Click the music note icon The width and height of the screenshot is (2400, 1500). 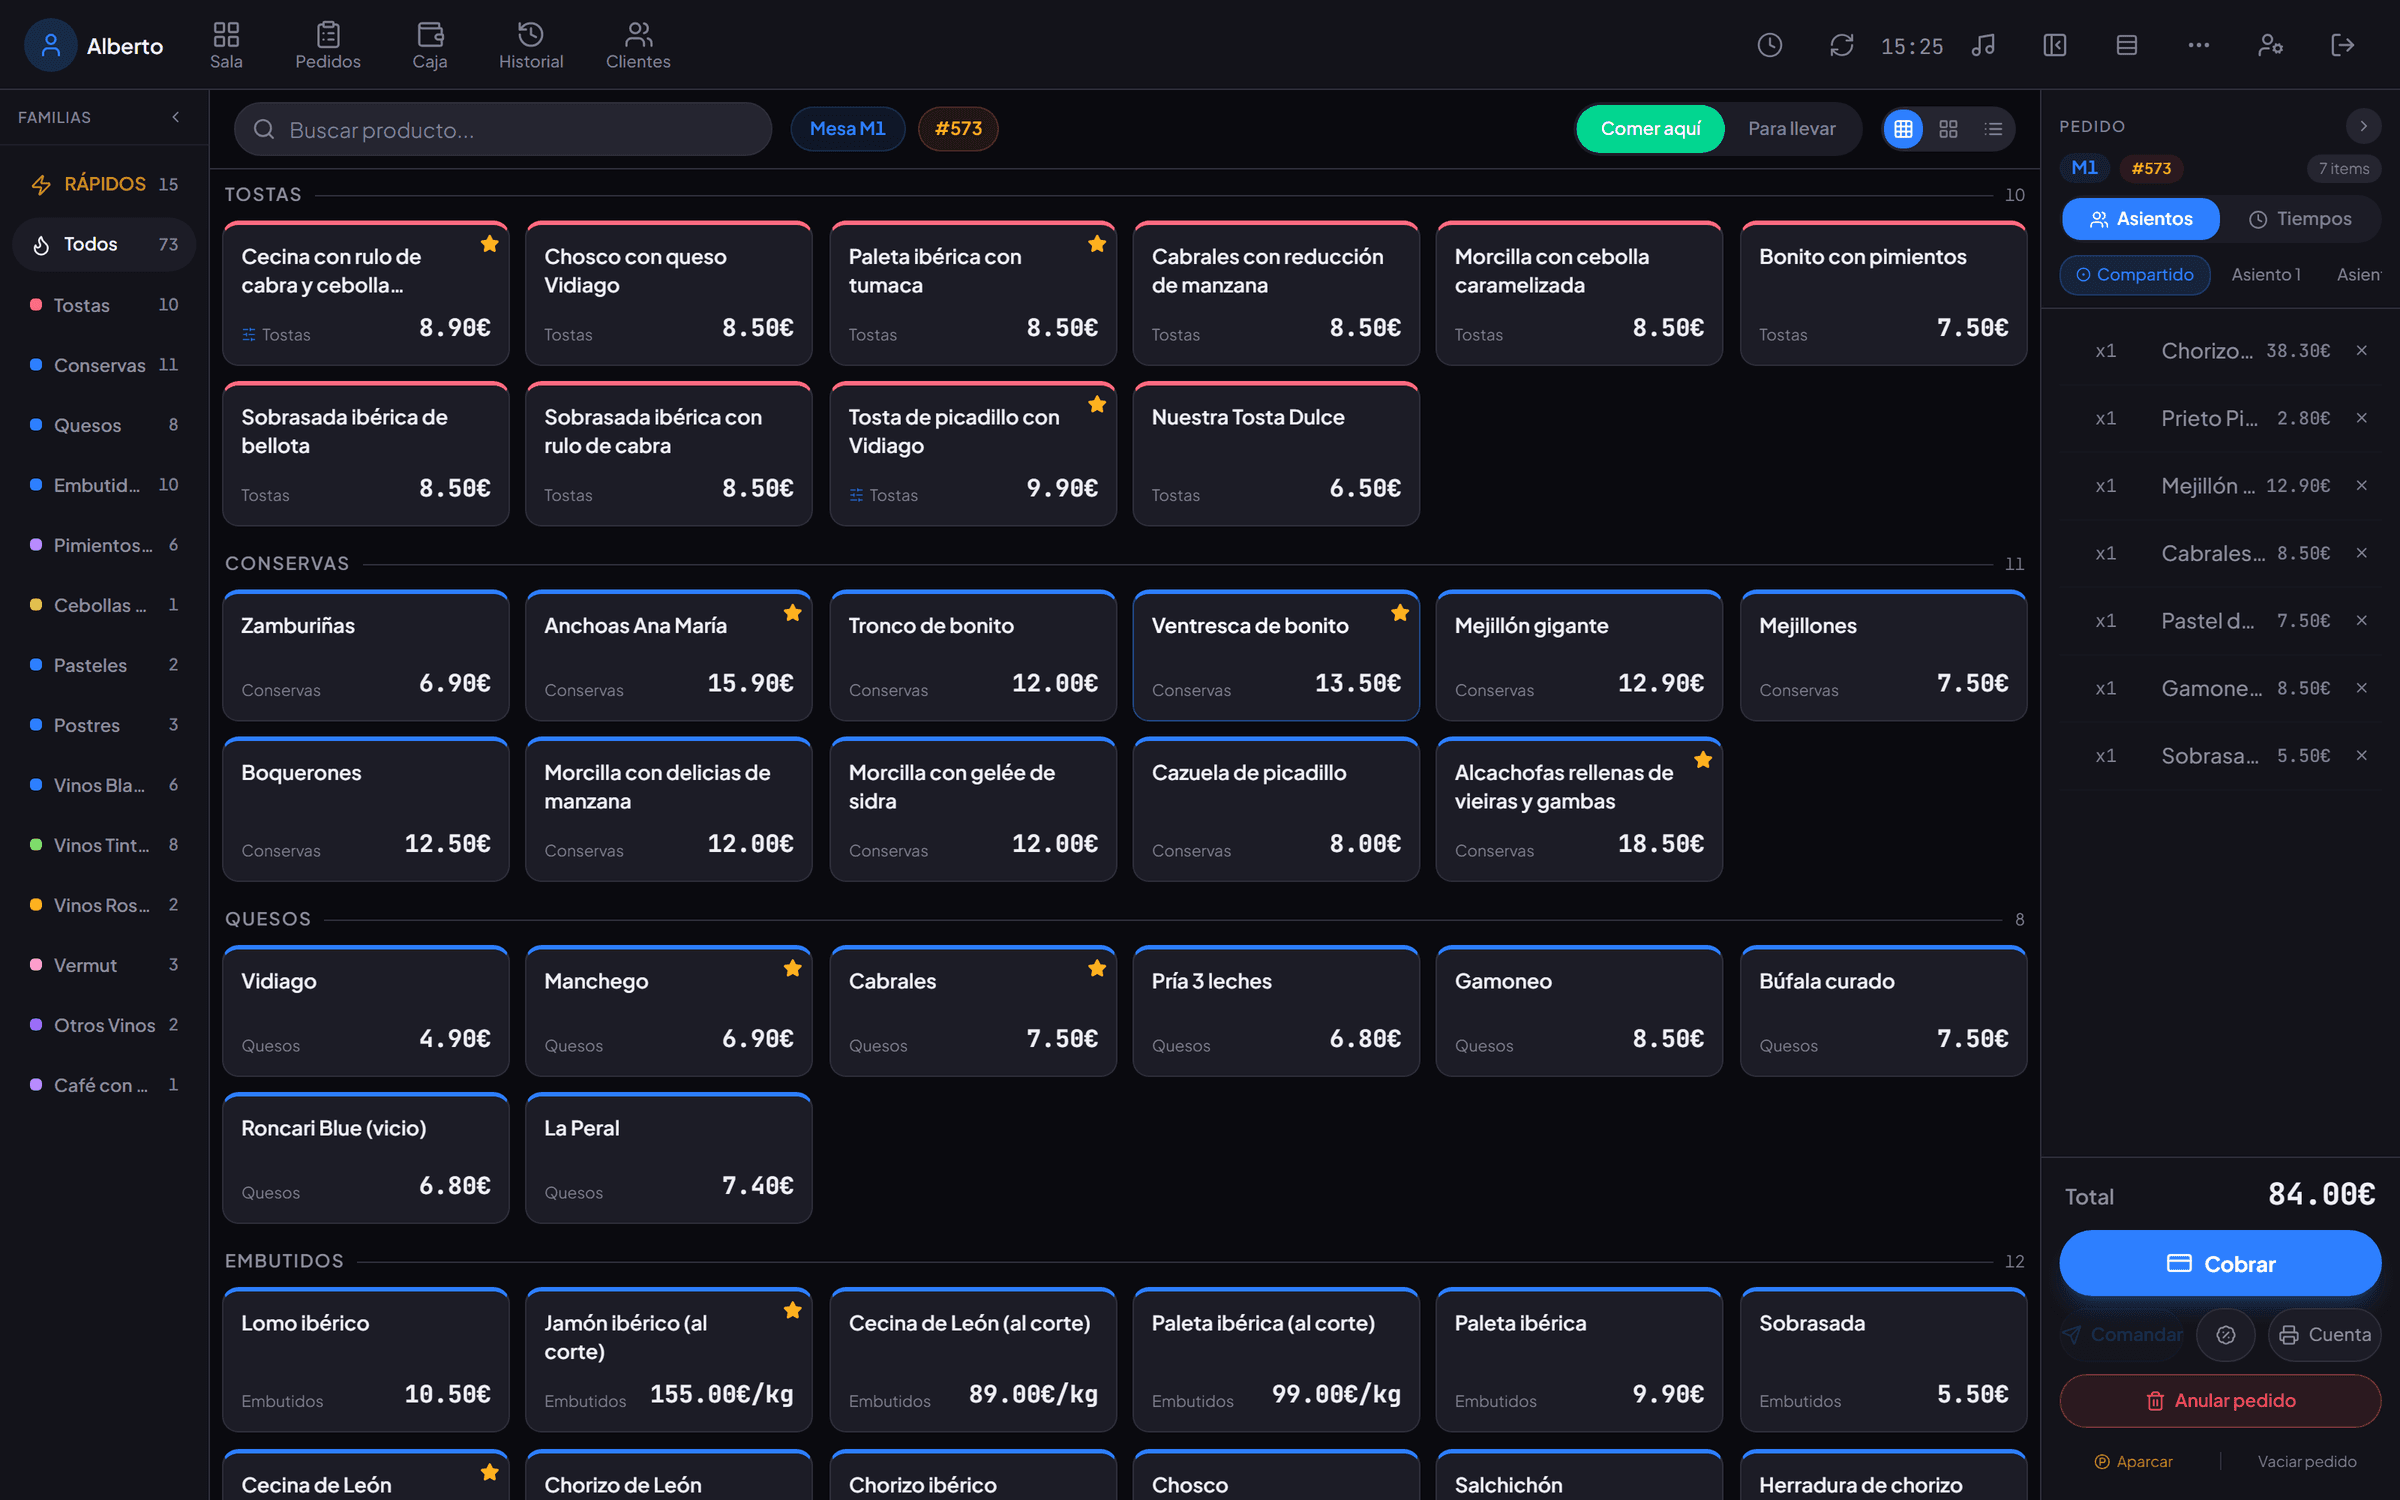1983,45
